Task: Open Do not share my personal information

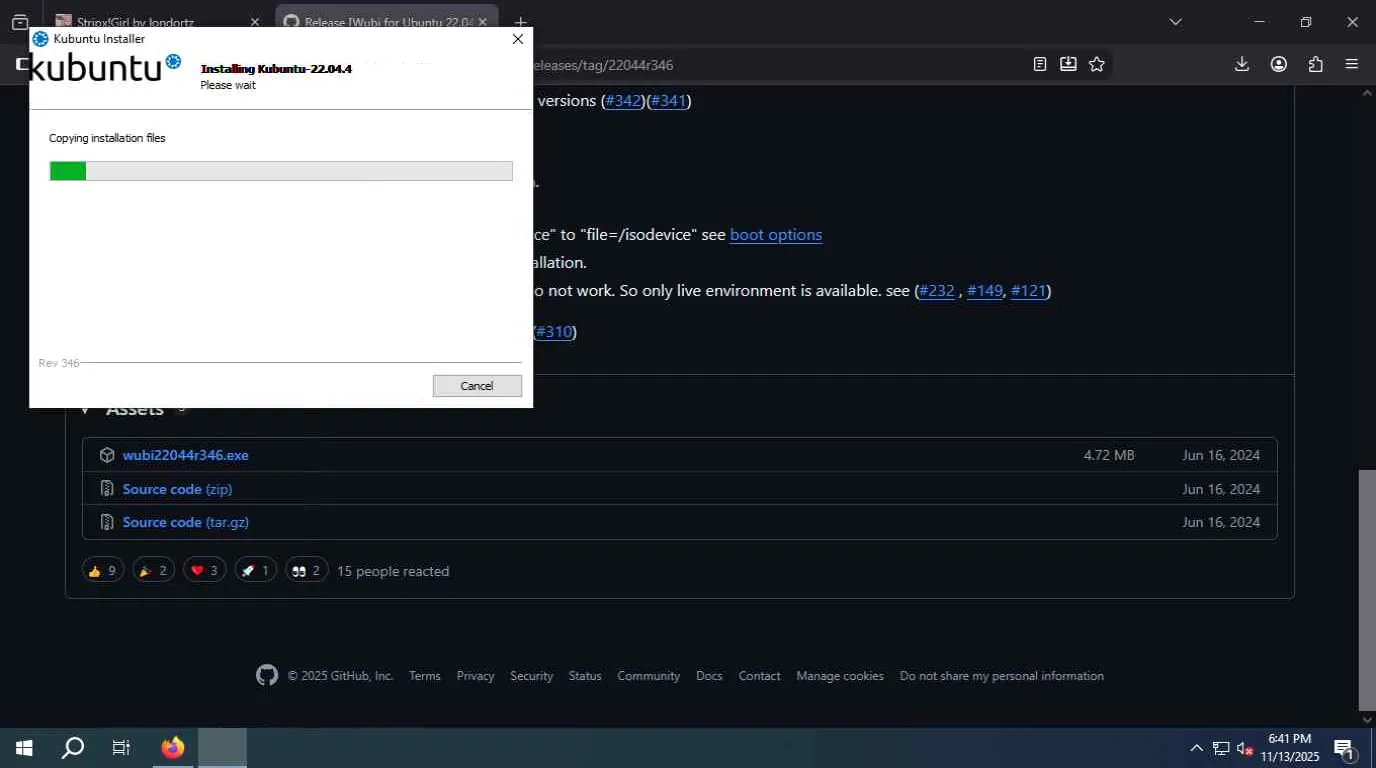Action: [1002, 676]
